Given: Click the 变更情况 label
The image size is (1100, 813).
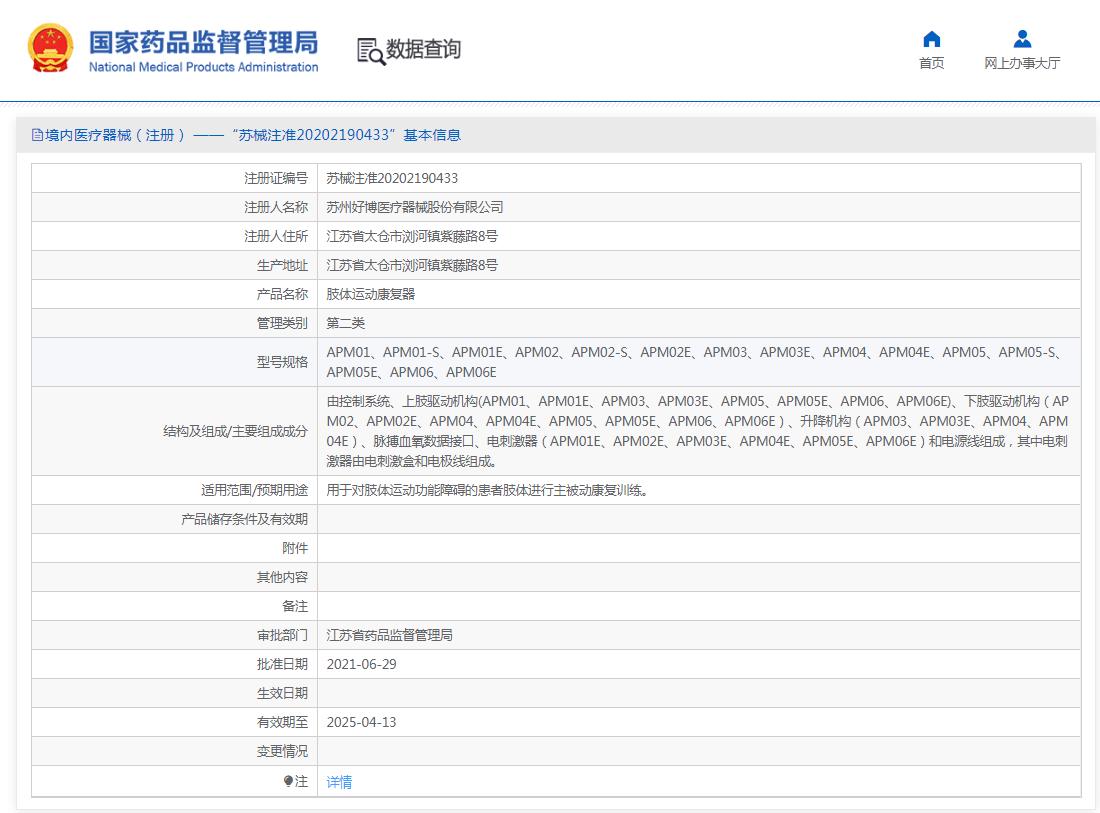Looking at the screenshot, I should pos(282,751).
